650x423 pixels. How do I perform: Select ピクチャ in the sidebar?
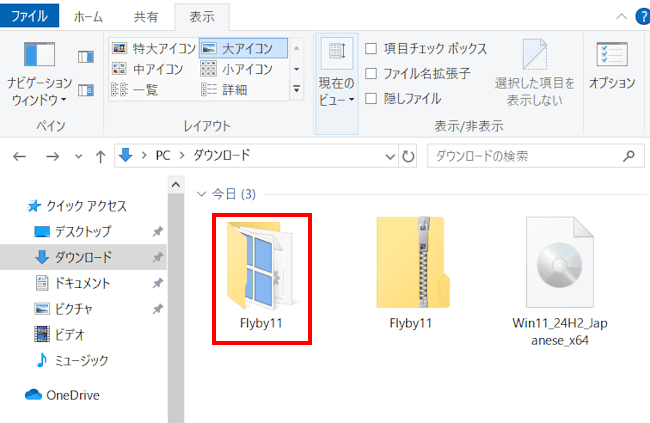pyautogui.click(x=63, y=309)
